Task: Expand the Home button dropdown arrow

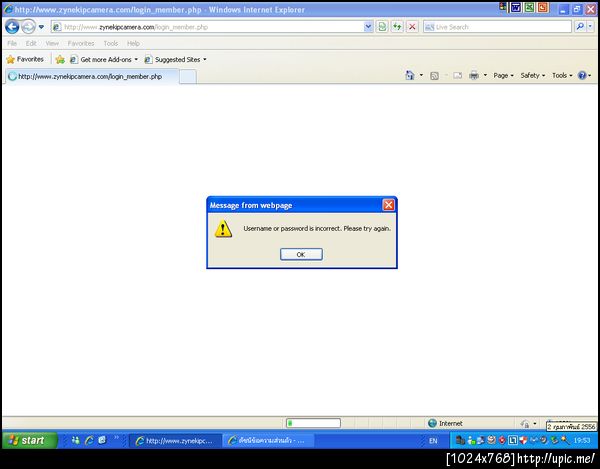Action: pyautogui.click(x=421, y=75)
